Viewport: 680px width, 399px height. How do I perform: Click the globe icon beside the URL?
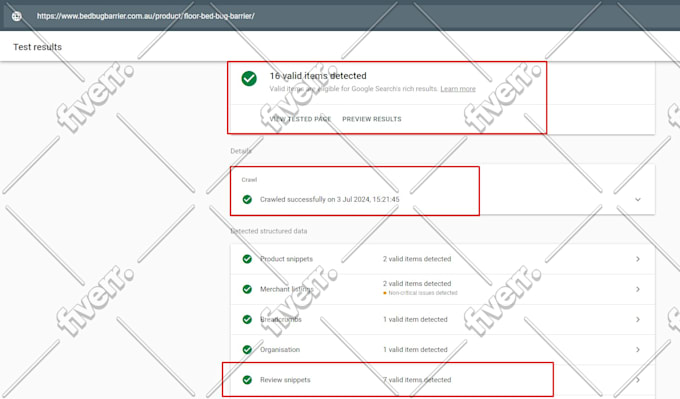pyautogui.click(x=16, y=16)
